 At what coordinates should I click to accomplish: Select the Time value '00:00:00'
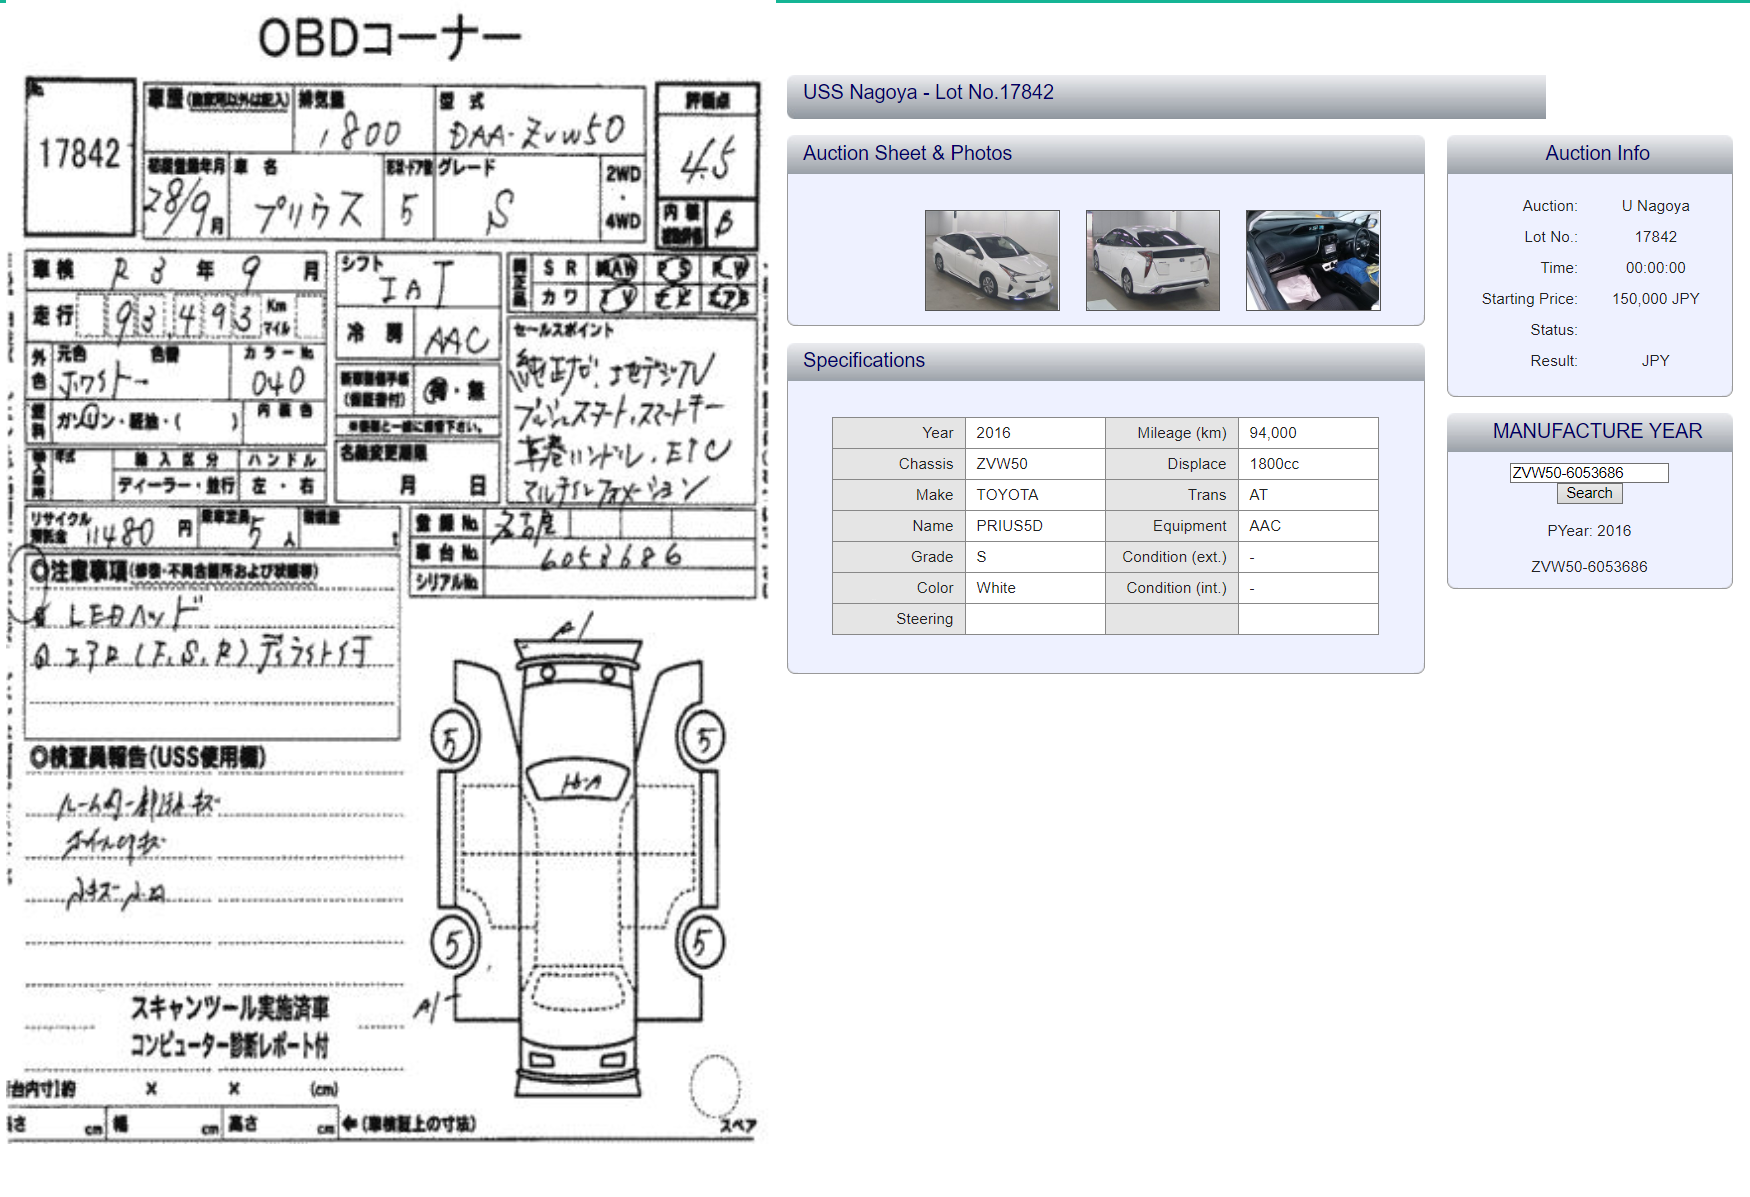1655,268
